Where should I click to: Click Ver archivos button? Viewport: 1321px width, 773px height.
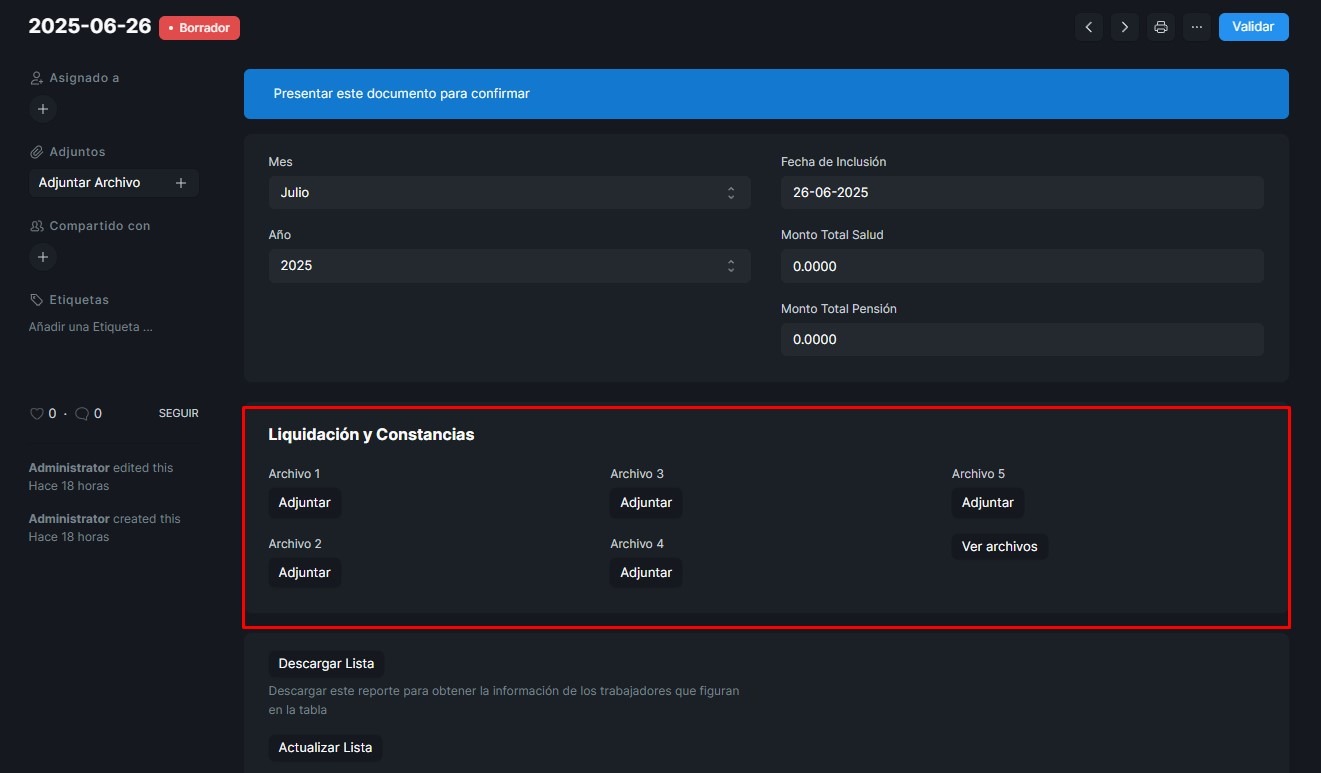pyautogui.click(x=999, y=547)
